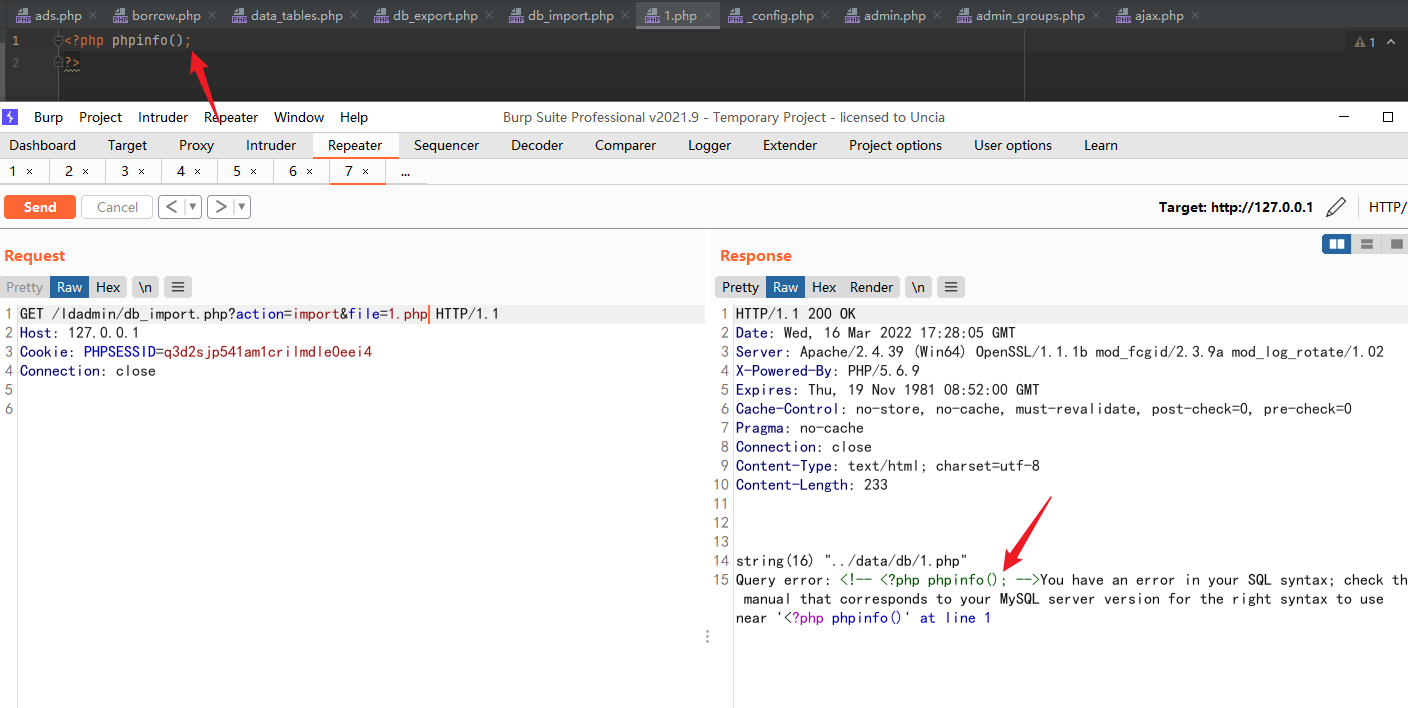1408x708 pixels.
Task: Add a new Repeater tab with ellipsis
Action: click(405, 172)
